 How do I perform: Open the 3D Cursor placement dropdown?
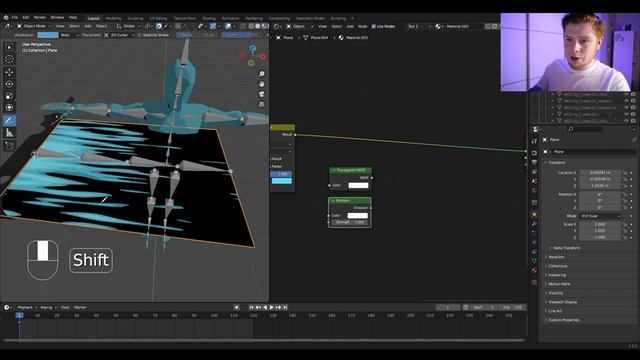119,35
